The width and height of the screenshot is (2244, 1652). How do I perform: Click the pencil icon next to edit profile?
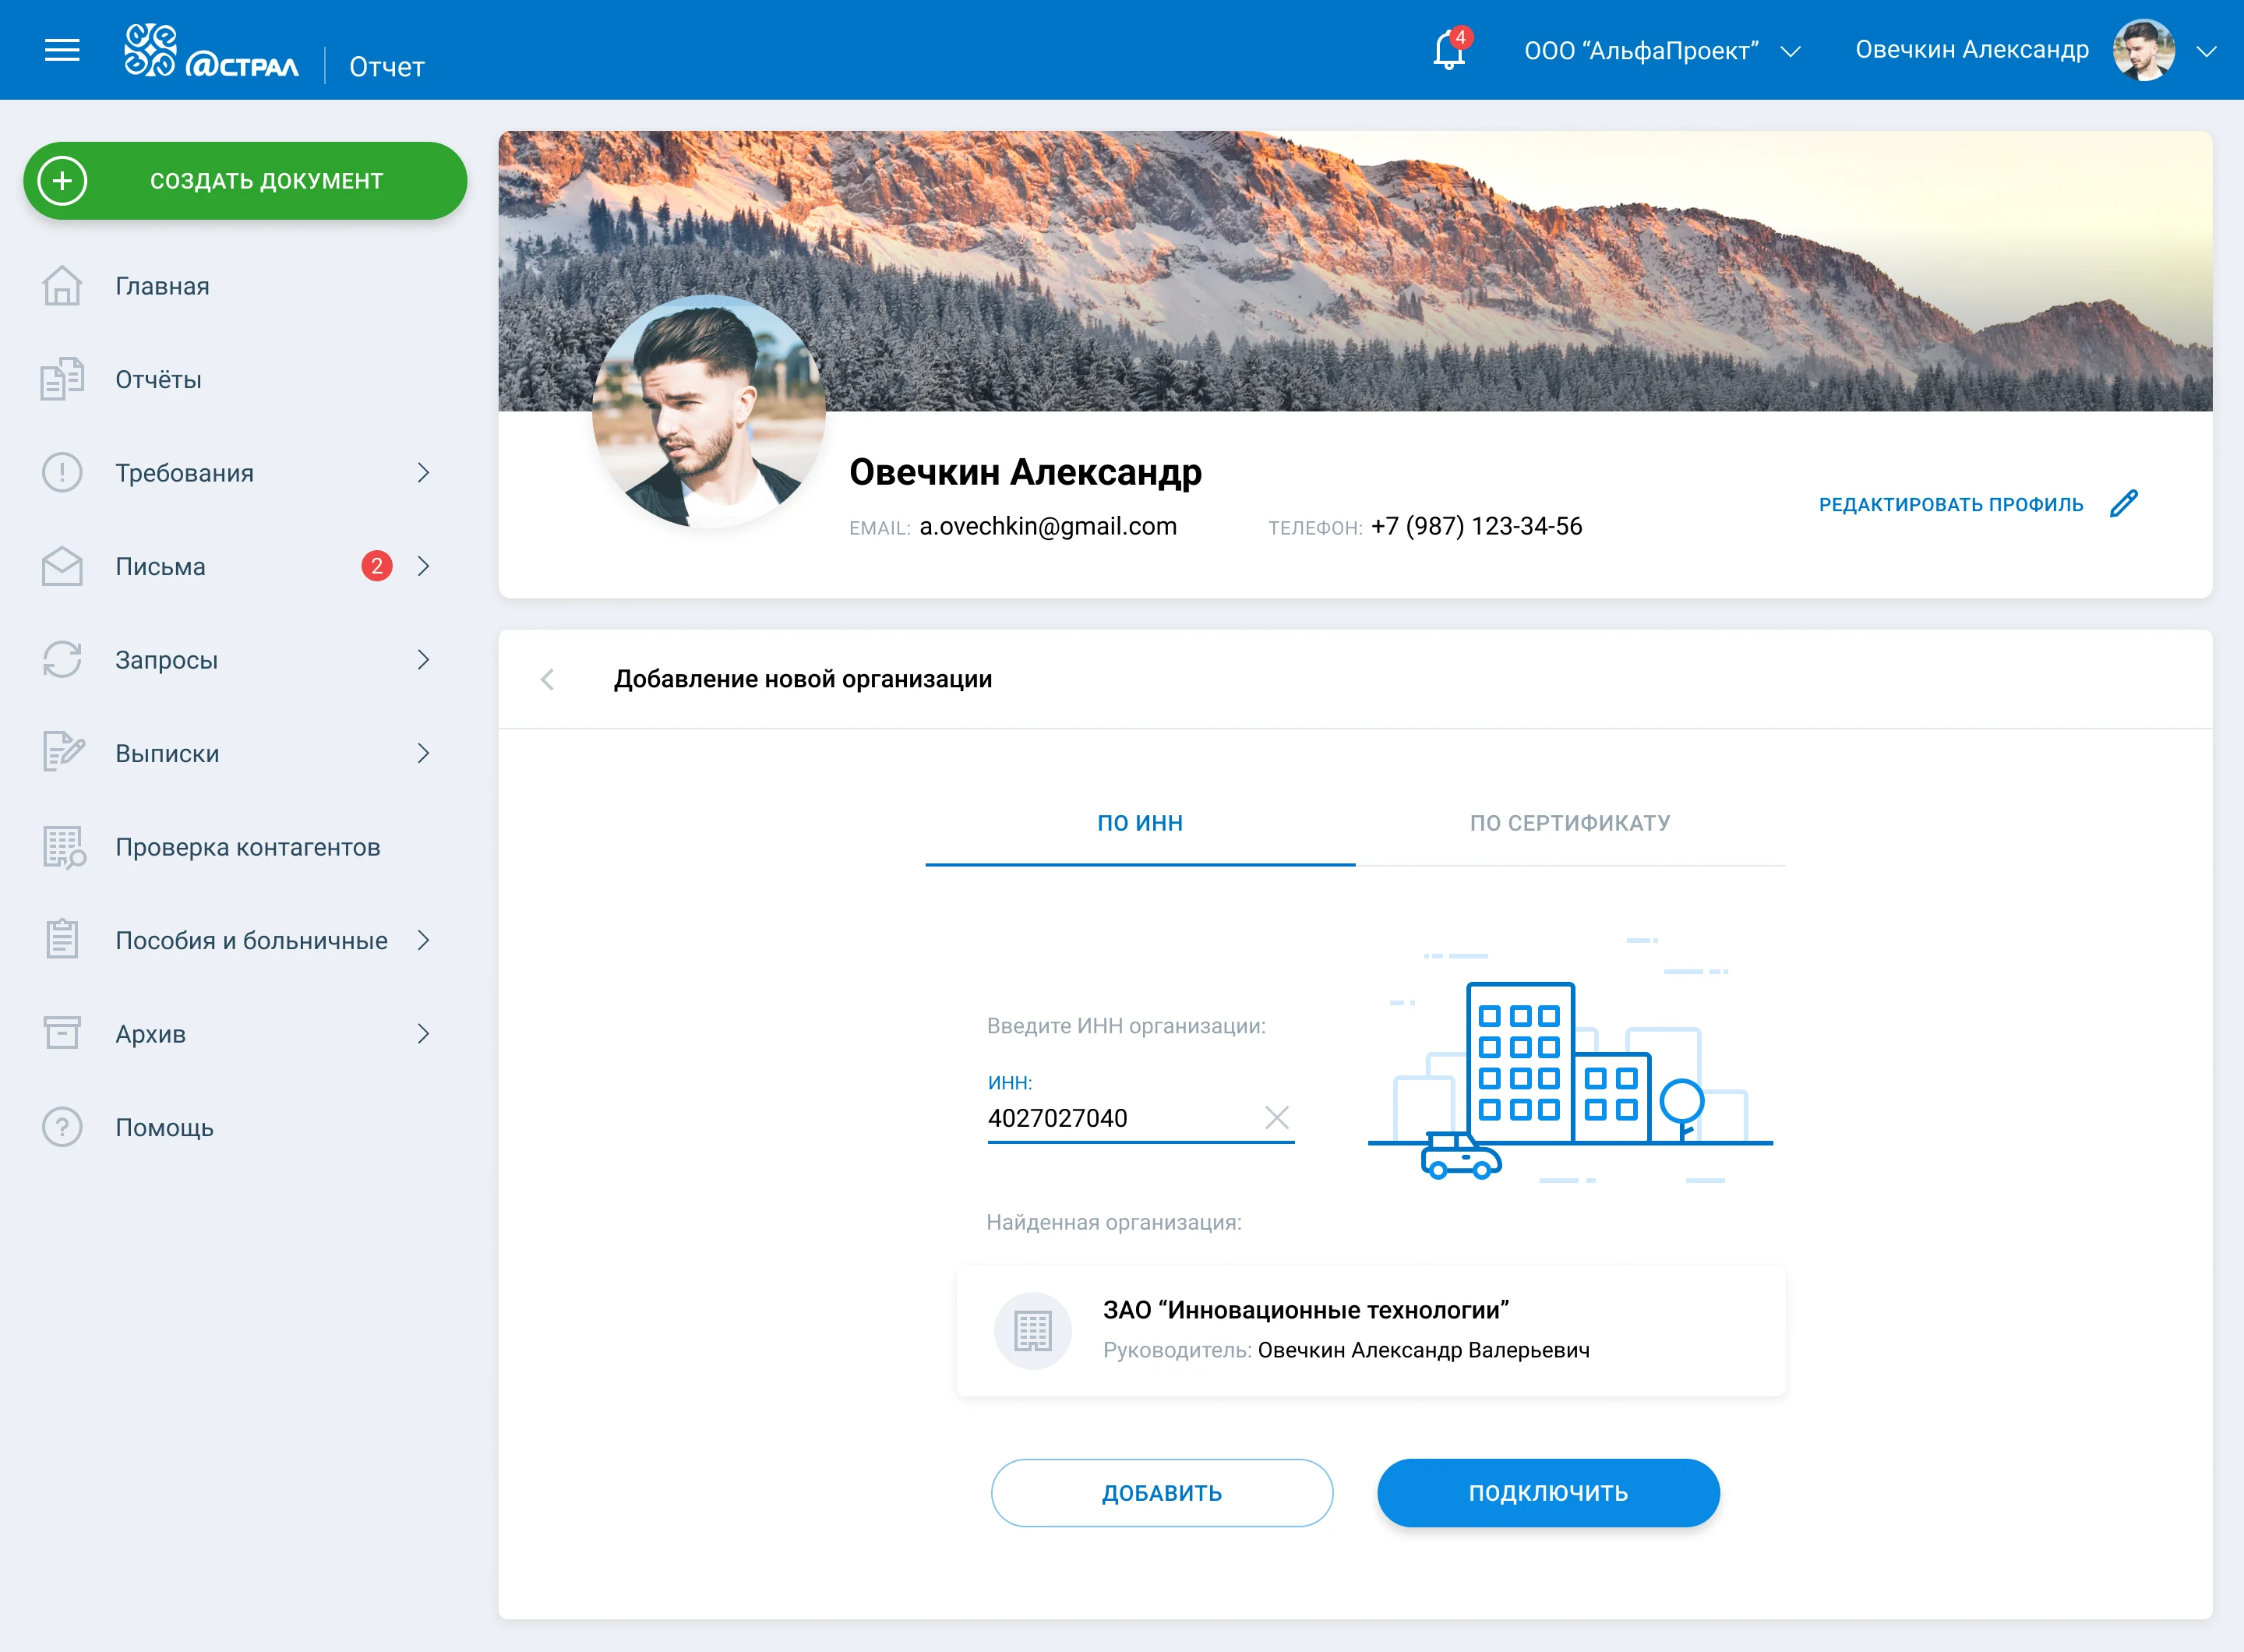click(x=2124, y=503)
